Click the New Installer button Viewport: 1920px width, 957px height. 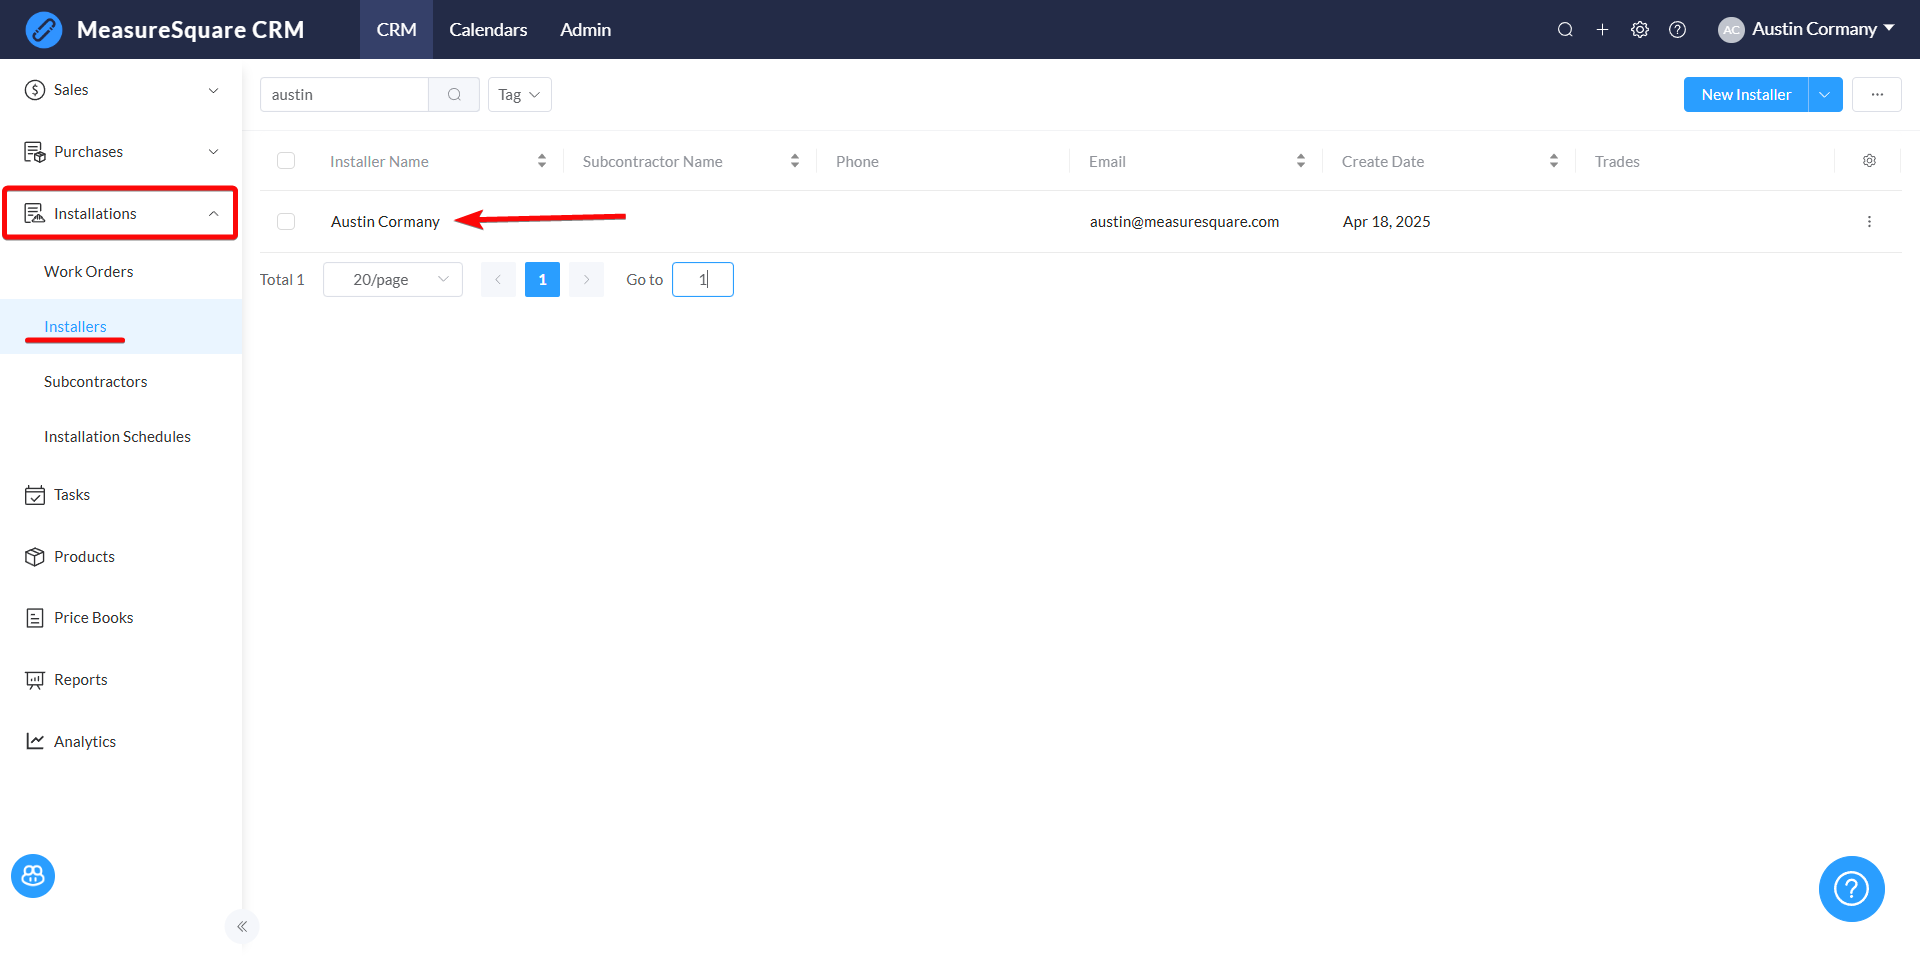click(1746, 95)
